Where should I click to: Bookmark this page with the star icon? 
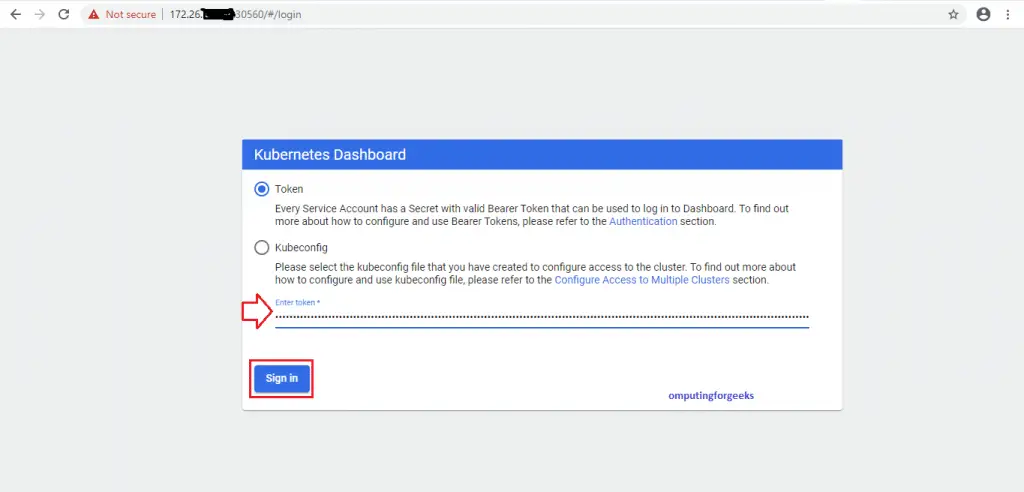[953, 14]
